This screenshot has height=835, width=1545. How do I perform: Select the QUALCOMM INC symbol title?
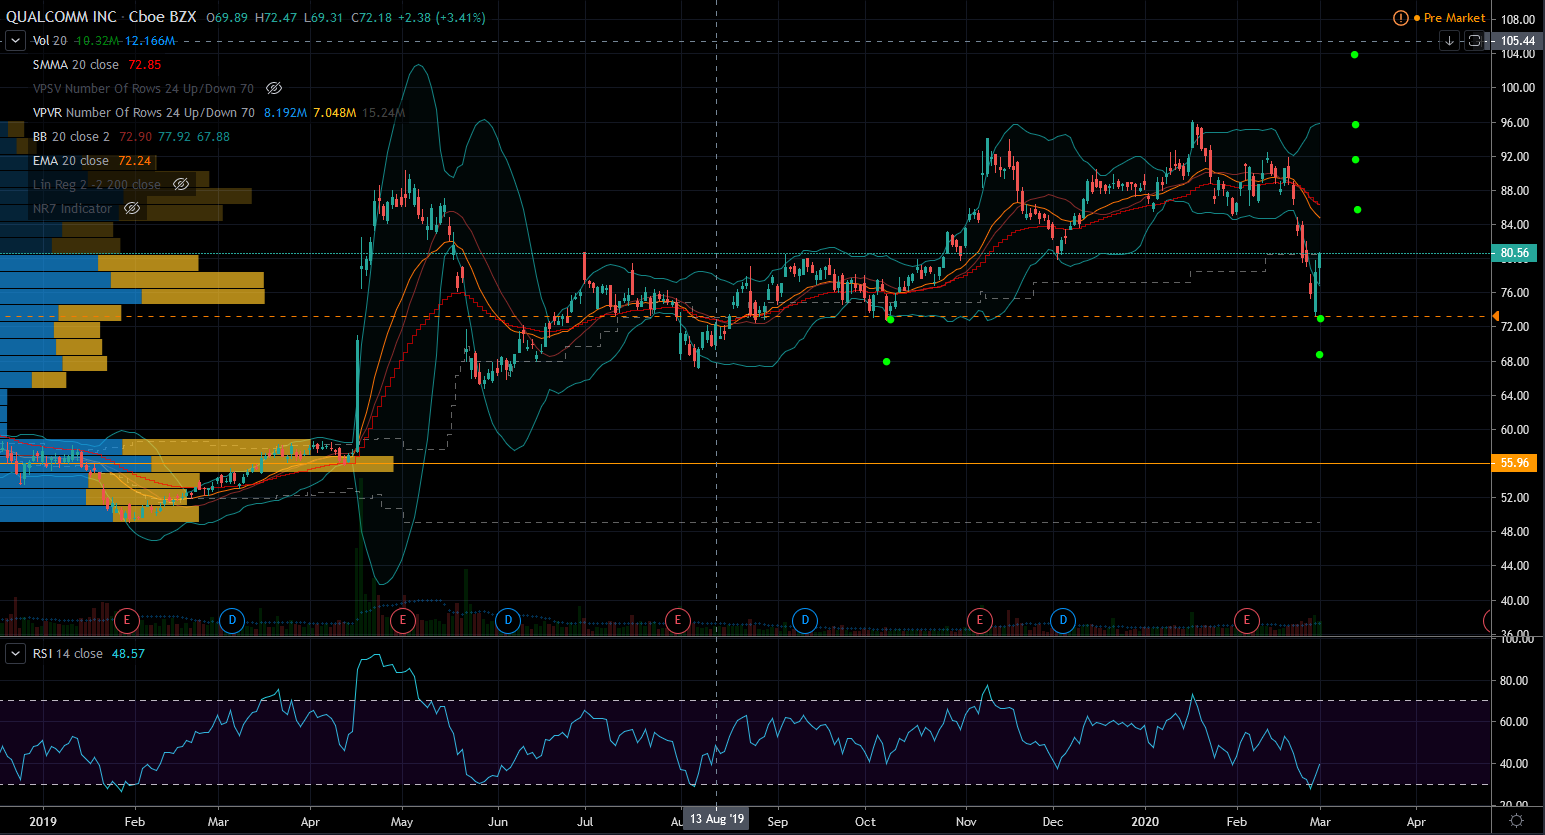coord(61,17)
